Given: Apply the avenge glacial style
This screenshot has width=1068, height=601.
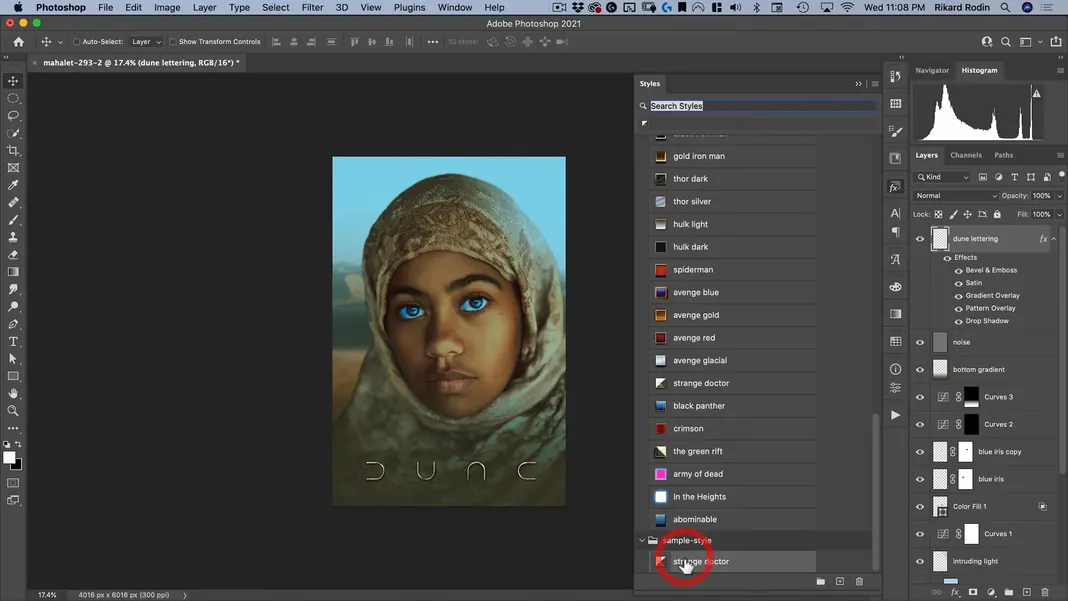Looking at the screenshot, I should [x=733, y=360].
